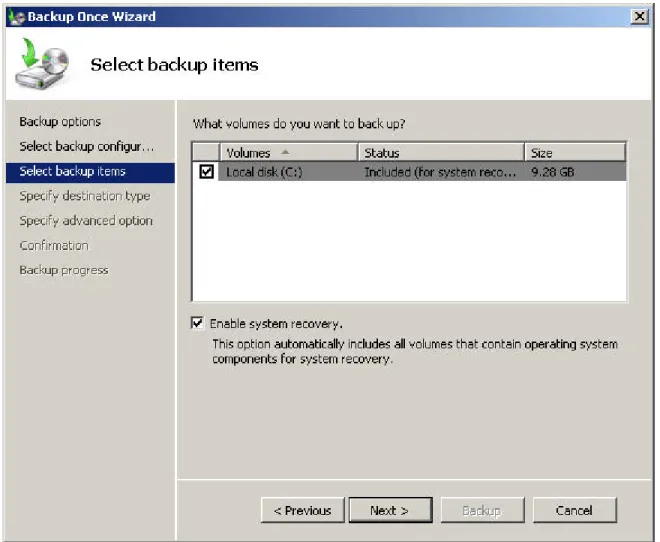The image size is (660, 542).
Task: Open the Specify destination type step
Action: click(x=85, y=196)
